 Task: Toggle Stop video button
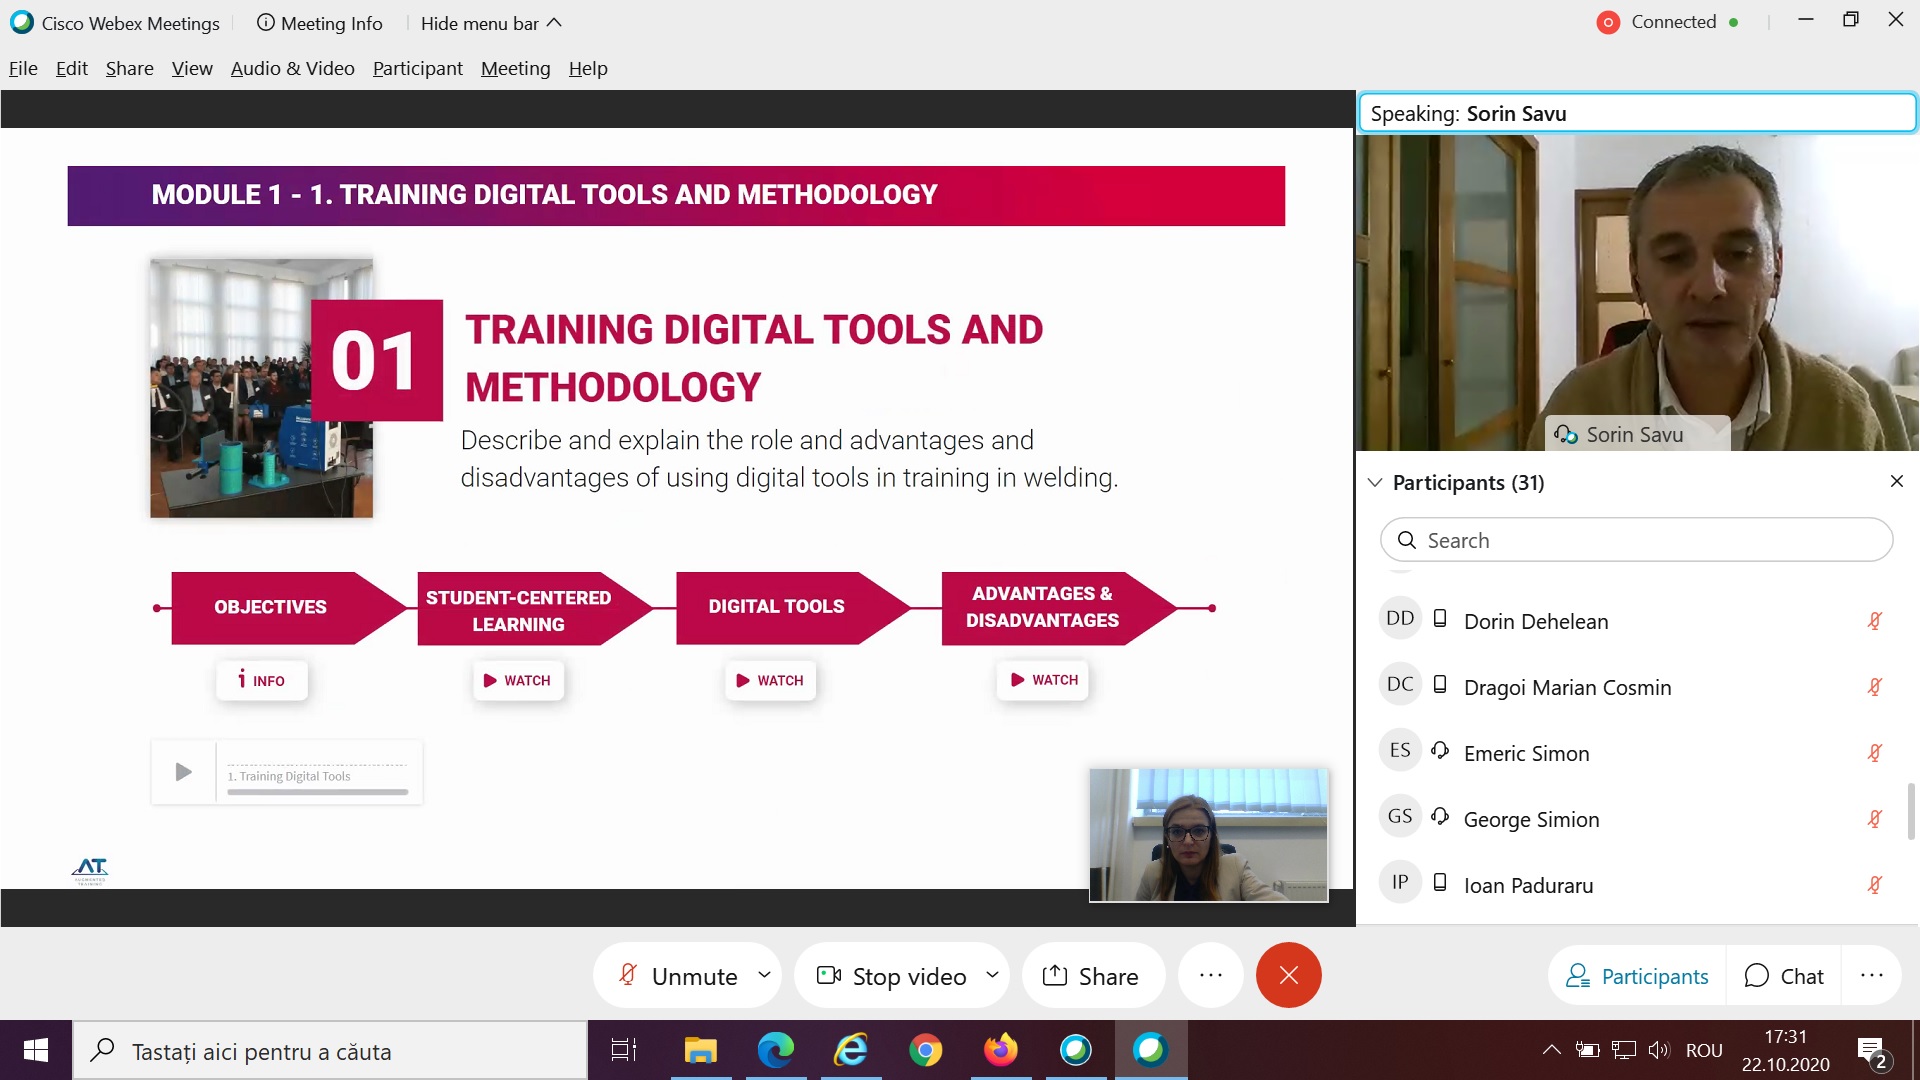[892, 976]
